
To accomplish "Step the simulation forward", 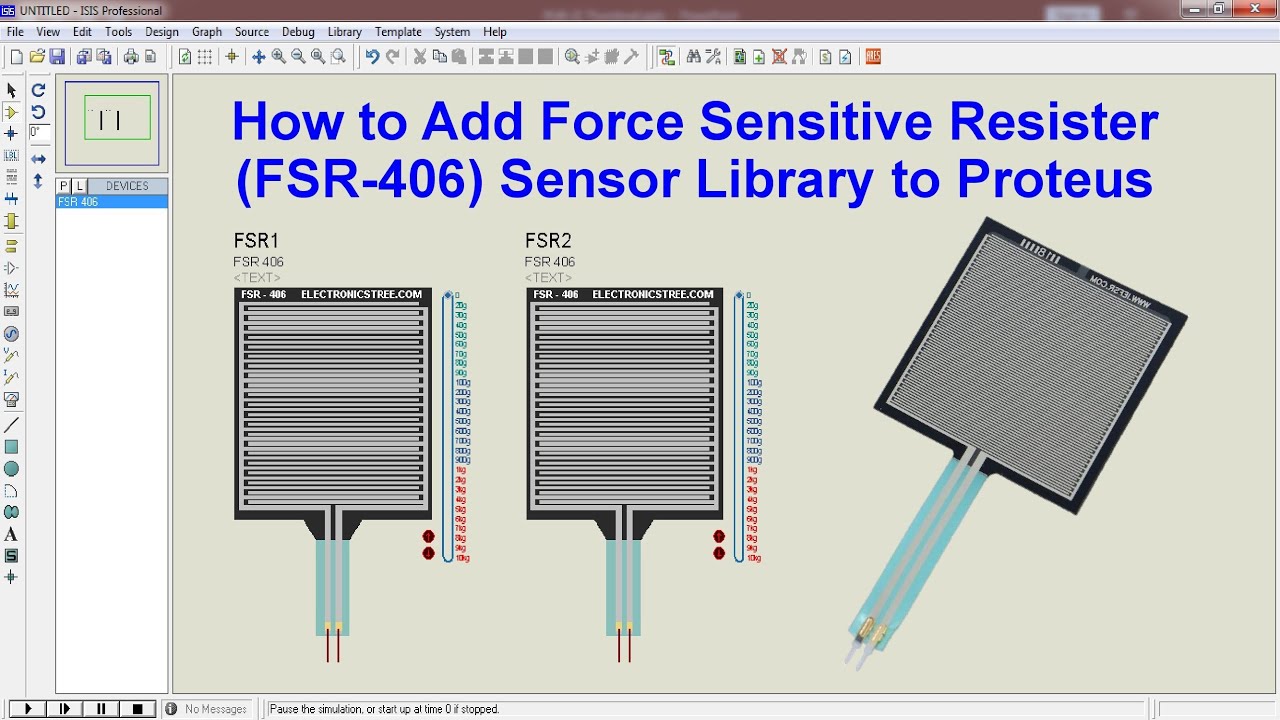I will [65, 709].
